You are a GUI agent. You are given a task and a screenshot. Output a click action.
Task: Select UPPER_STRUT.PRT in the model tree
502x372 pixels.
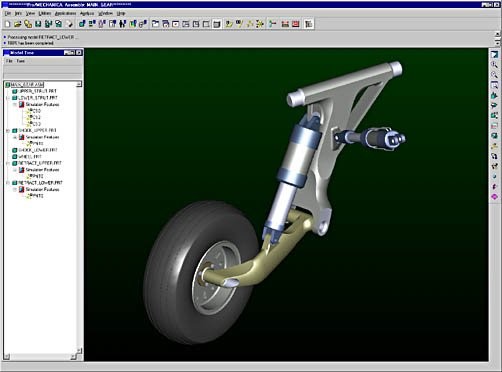point(38,91)
